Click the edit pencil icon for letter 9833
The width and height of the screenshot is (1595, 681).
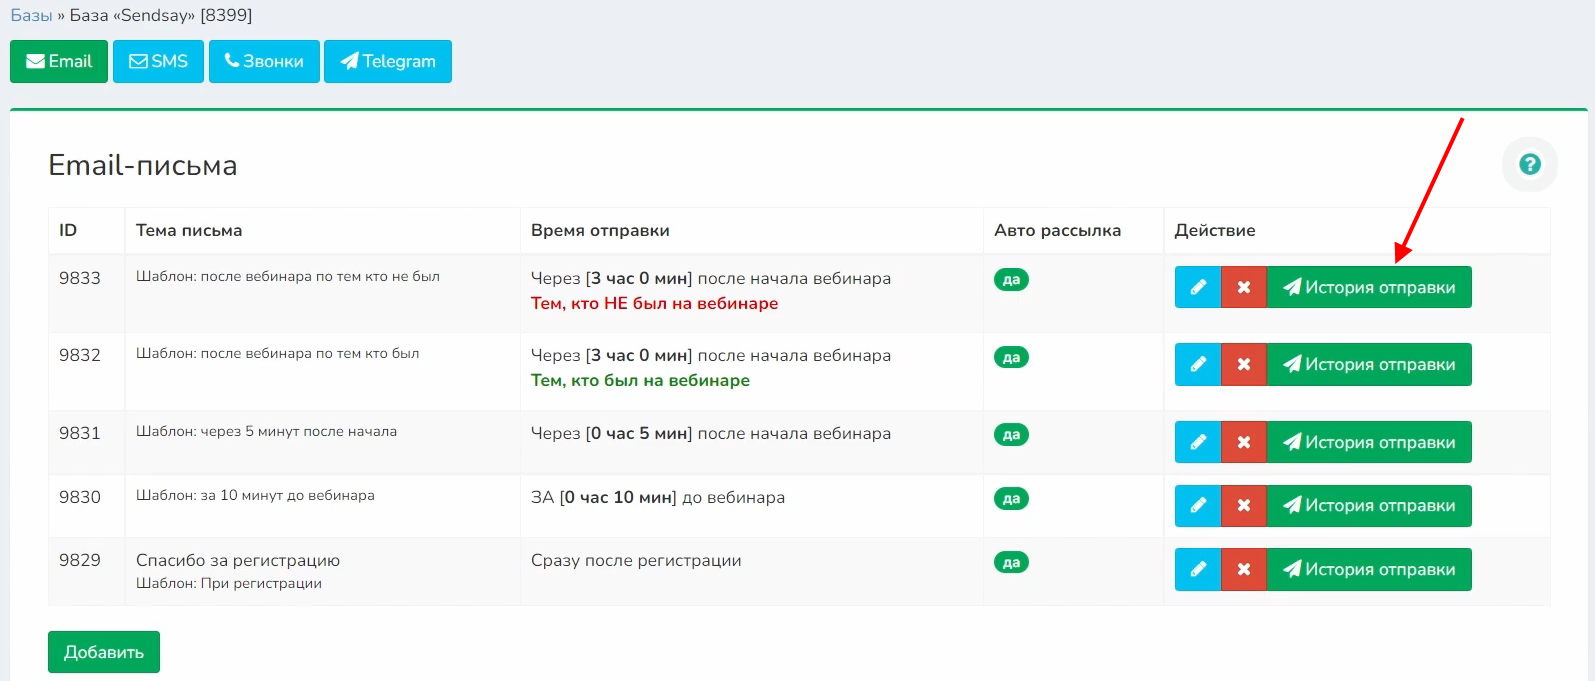pyautogui.click(x=1198, y=287)
